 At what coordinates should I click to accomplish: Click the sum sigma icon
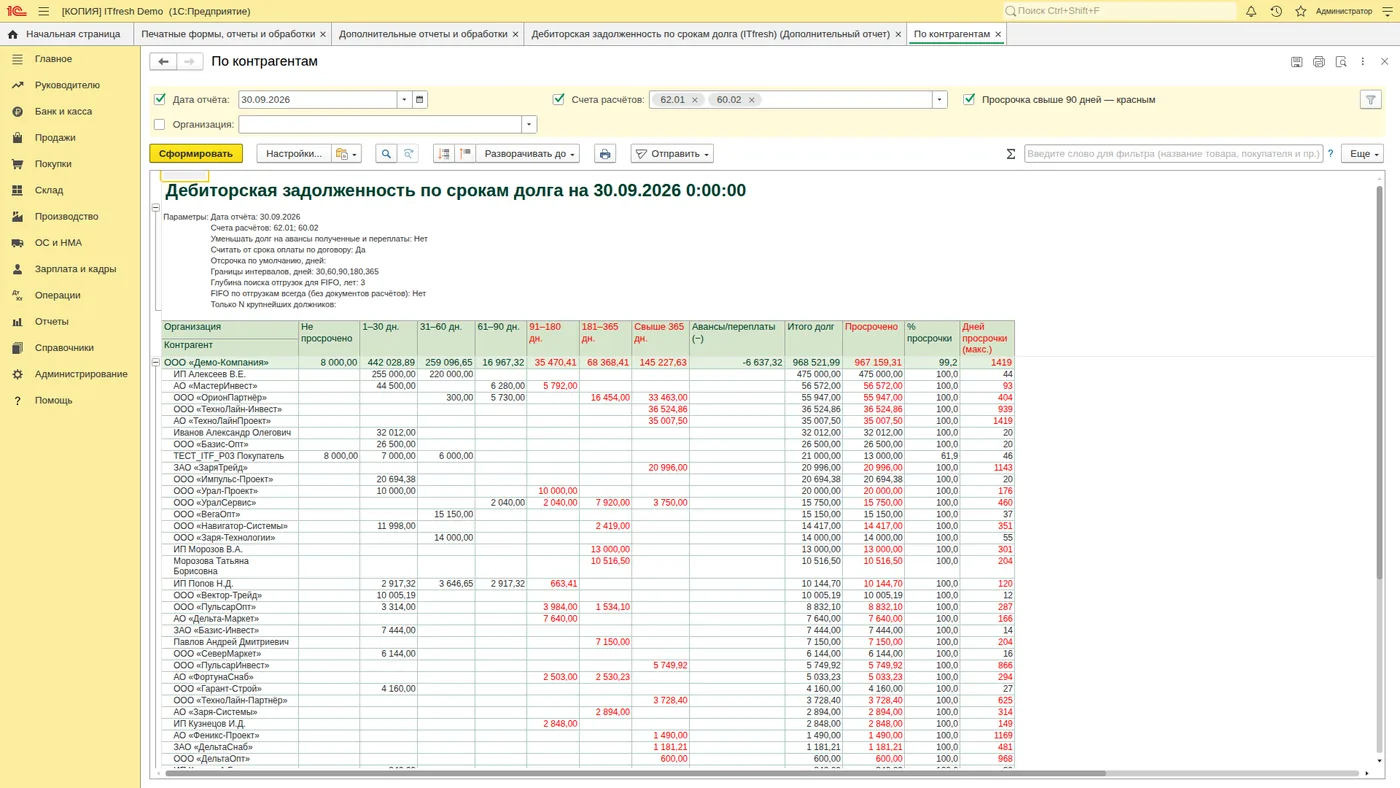(1010, 154)
